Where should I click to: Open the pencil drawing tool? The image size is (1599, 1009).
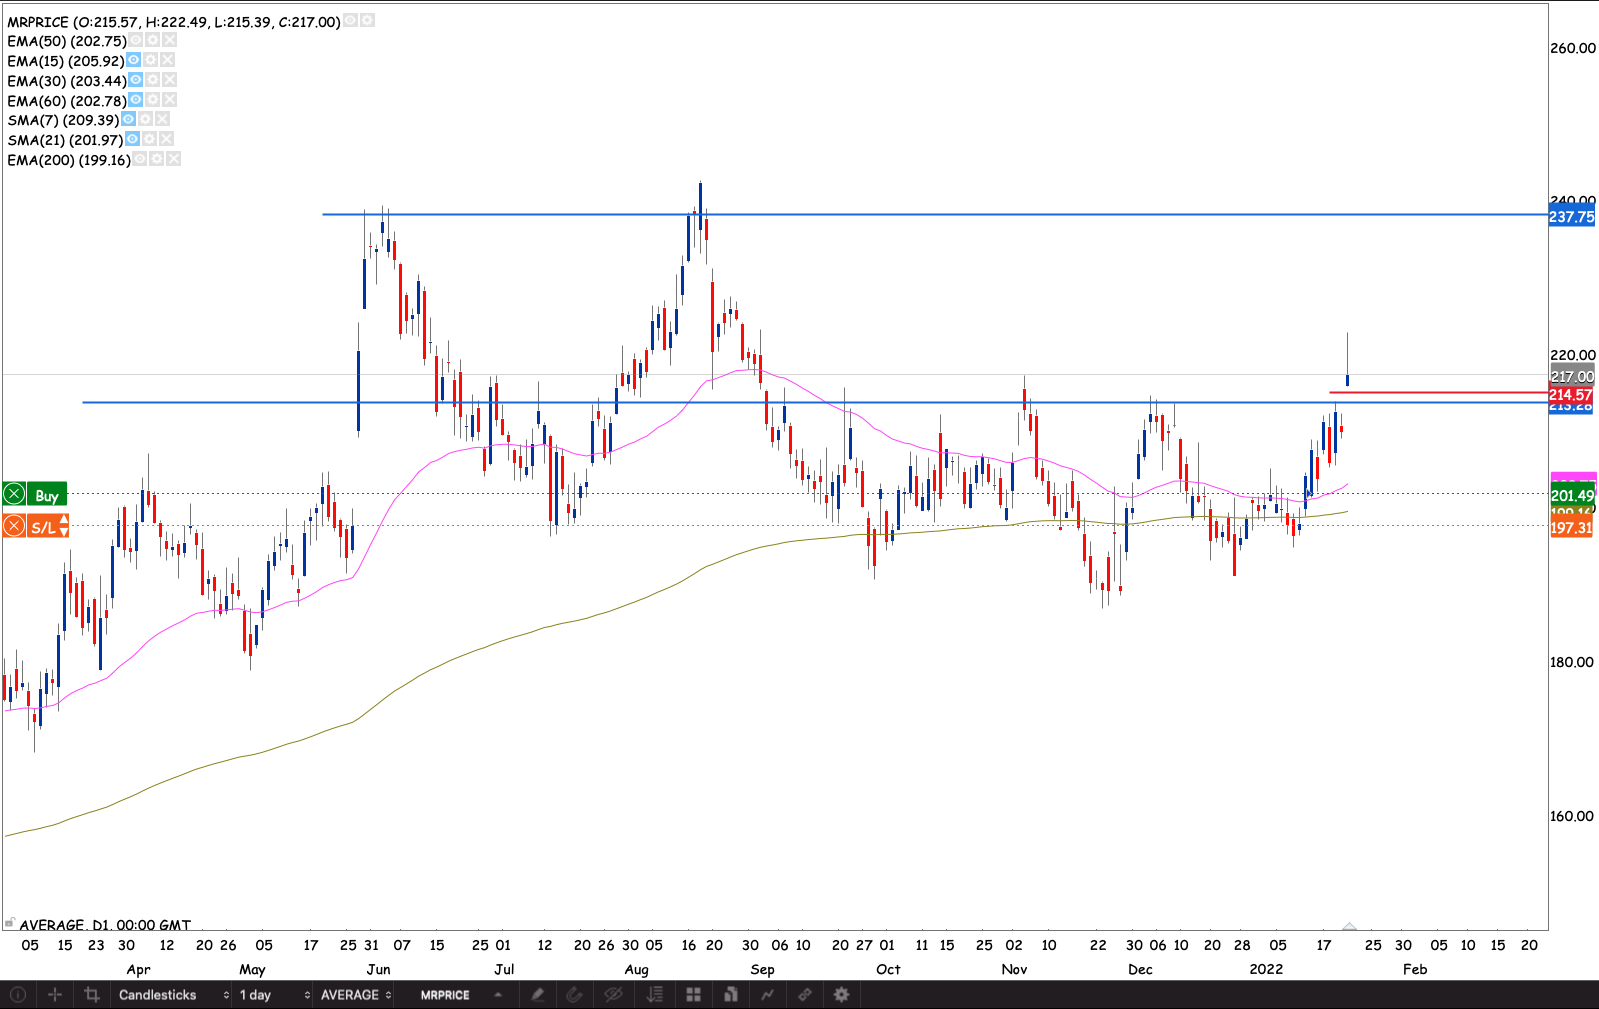(537, 994)
